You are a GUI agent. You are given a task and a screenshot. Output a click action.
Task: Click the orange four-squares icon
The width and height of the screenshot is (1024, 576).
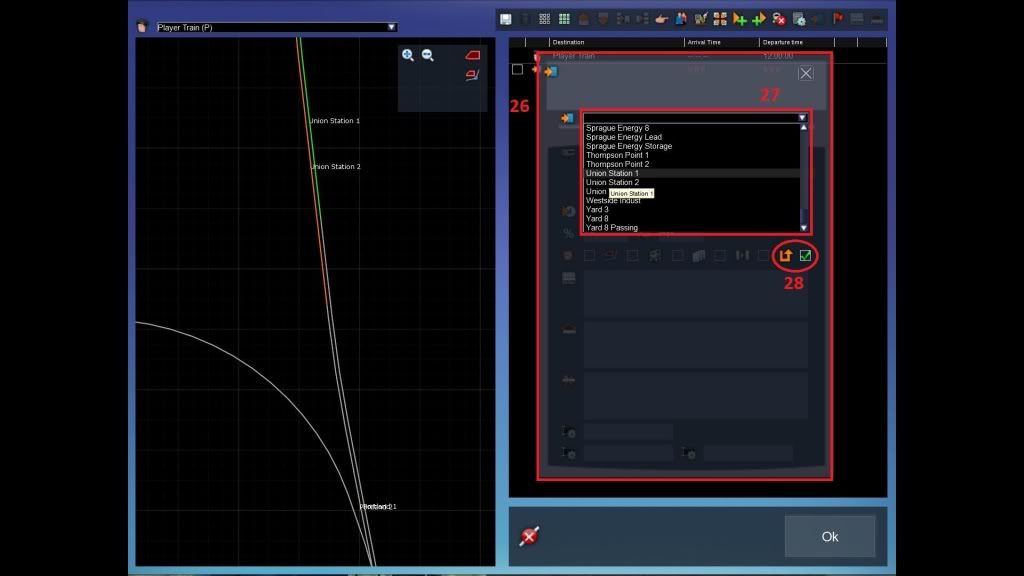(x=720, y=19)
